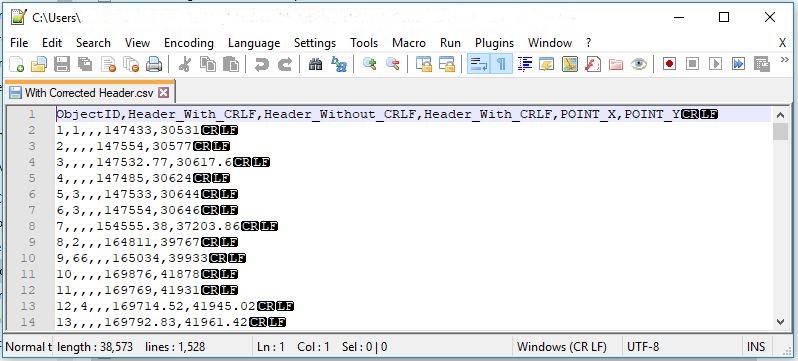Image resolution: width=798 pixels, height=361 pixels.
Task: Toggle synchronize vertical scrolling icon
Action: tap(423, 64)
